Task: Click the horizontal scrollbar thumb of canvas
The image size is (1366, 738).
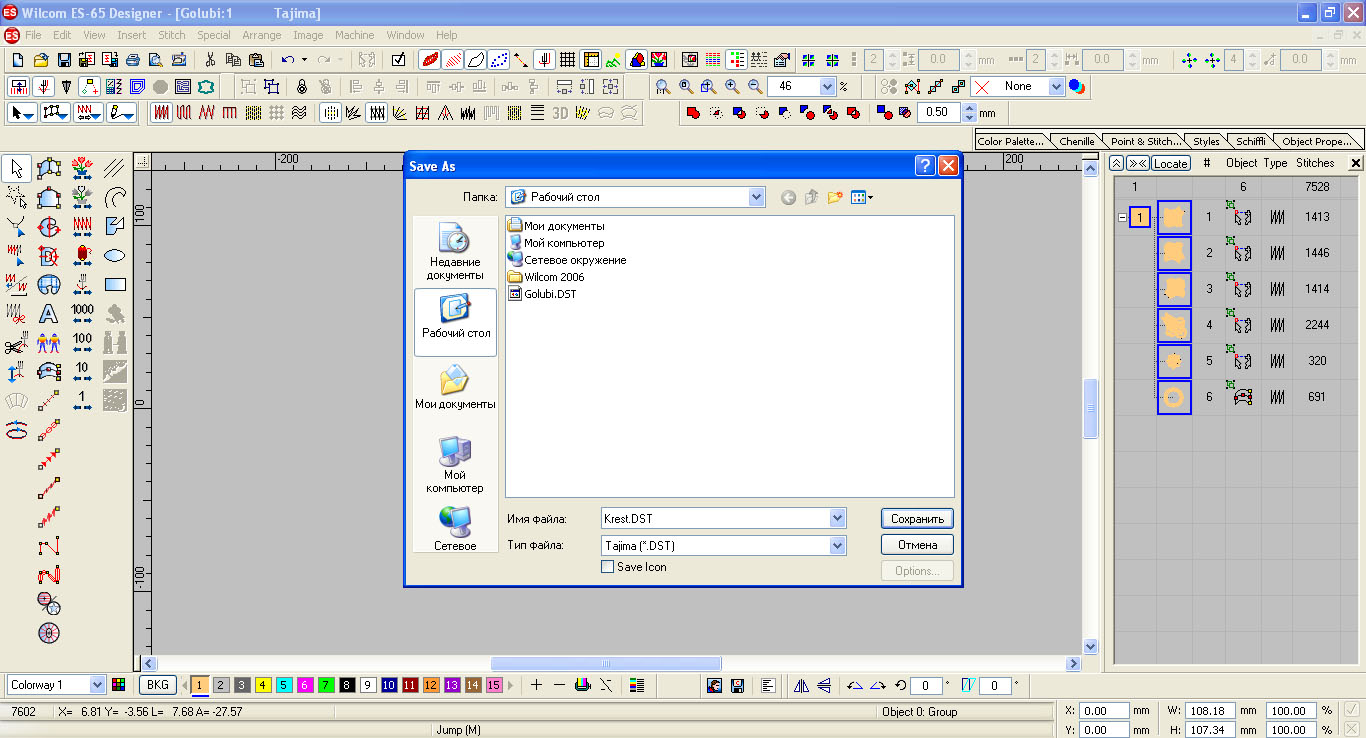Action: coord(605,663)
